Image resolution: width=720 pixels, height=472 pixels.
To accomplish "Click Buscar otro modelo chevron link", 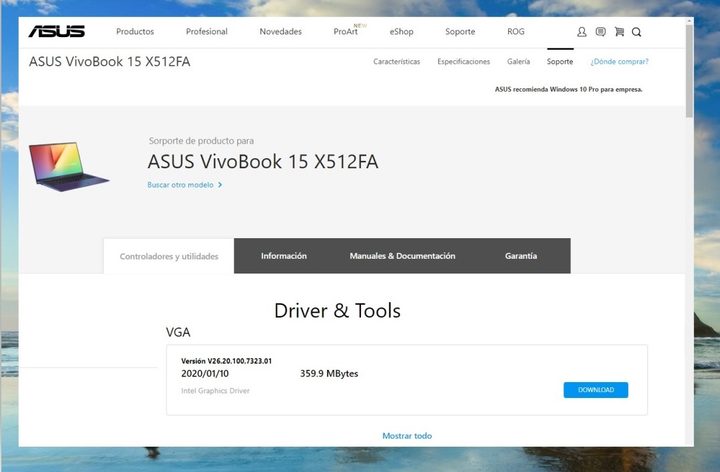I will pos(185,185).
